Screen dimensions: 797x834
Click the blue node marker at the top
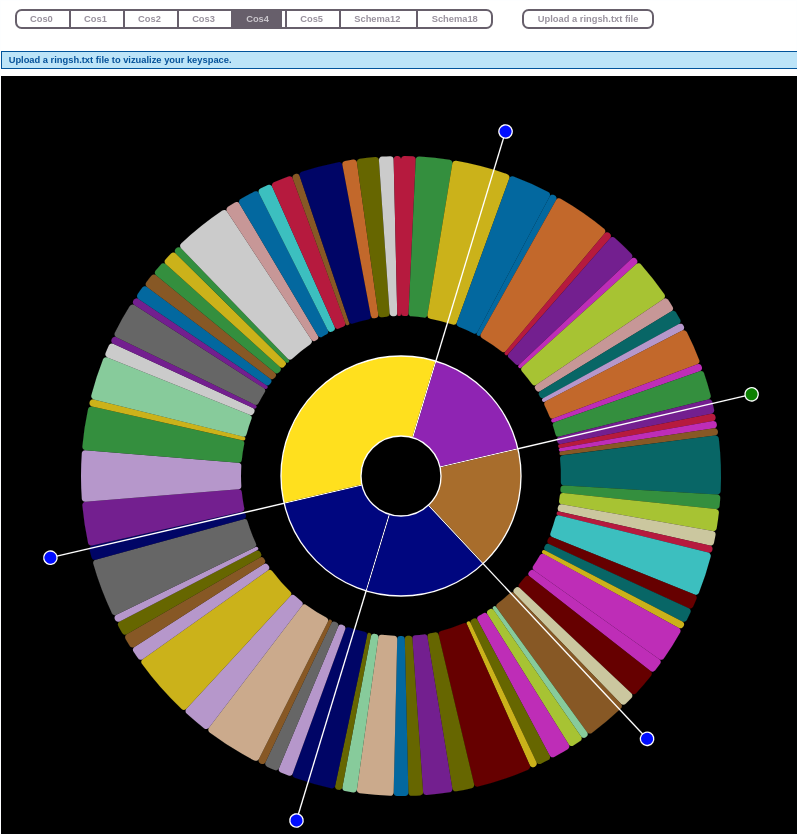coord(505,131)
